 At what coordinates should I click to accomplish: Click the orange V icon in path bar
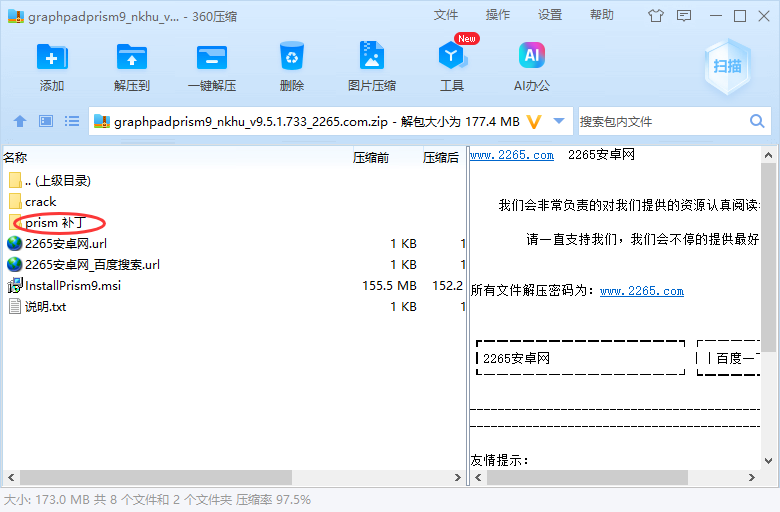(x=534, y=121)
